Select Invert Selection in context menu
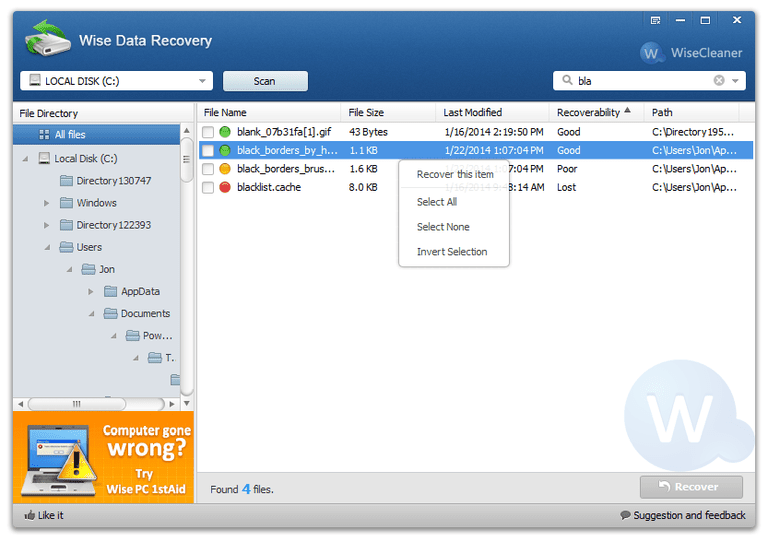This screenshot has height=542, width=768. 452,252
